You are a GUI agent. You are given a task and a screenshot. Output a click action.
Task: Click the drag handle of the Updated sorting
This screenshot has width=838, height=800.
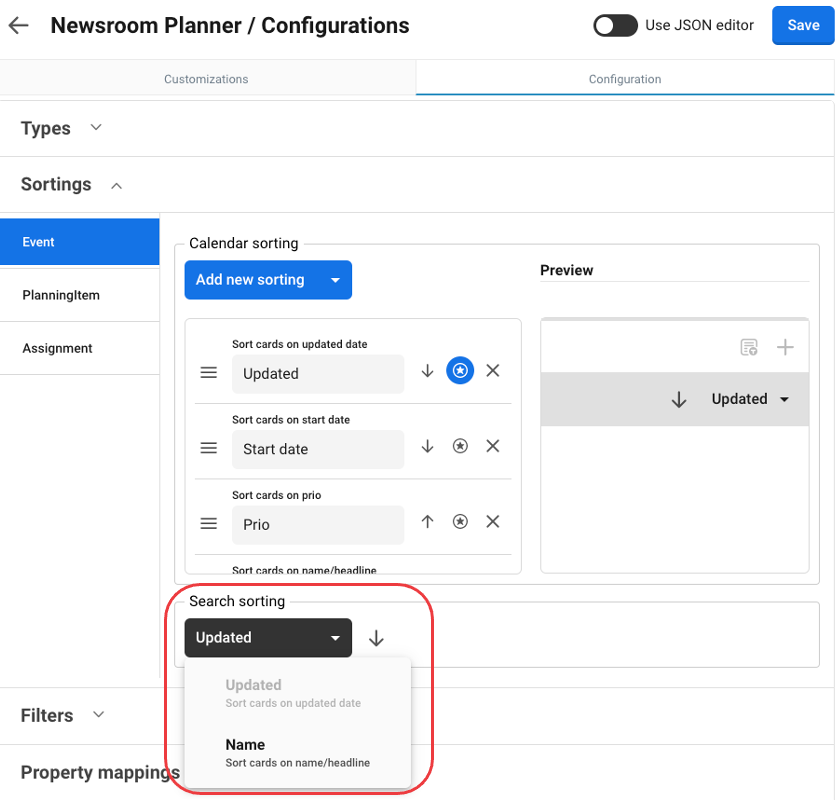209,373
